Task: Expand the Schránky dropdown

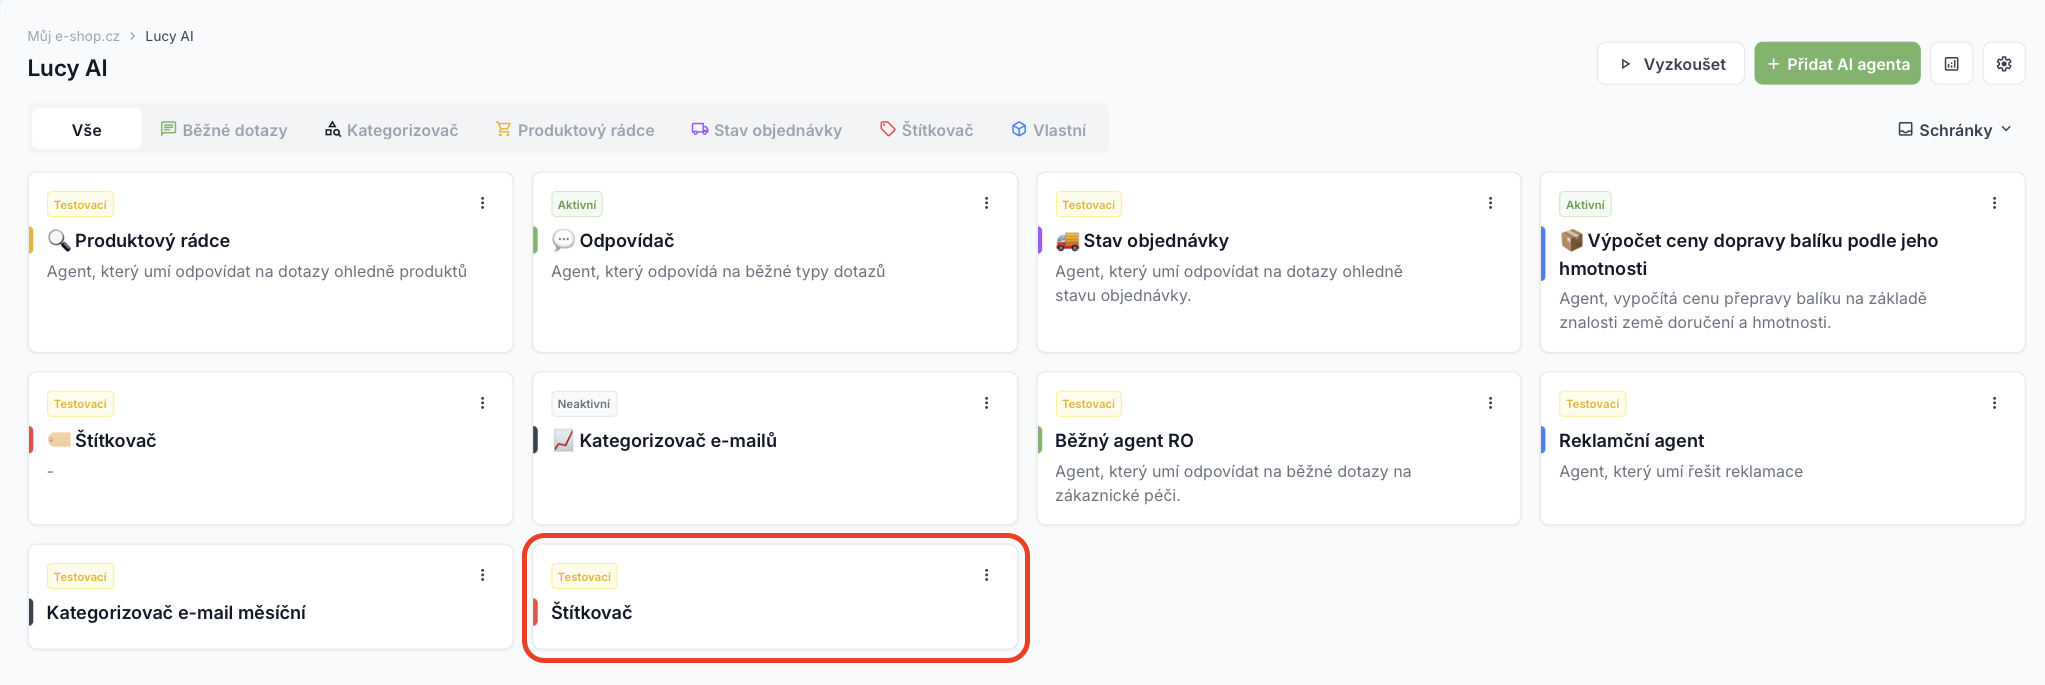Action: click(x=1955, y=130)
